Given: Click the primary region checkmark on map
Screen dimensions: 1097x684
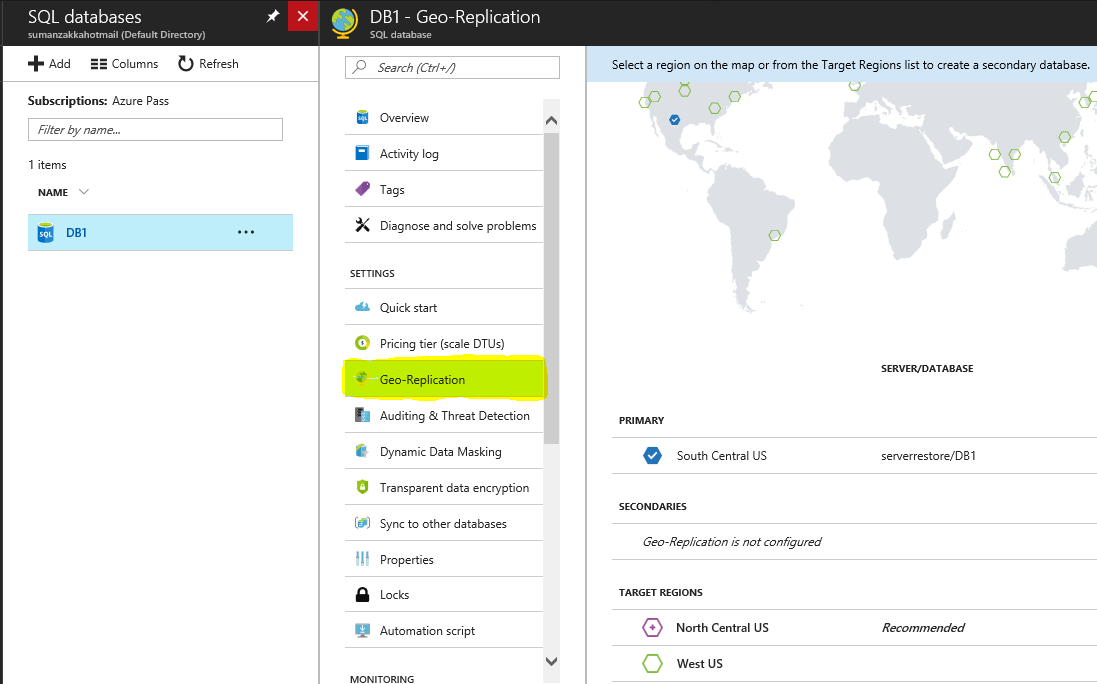Looking at the screenshot, I should point(674,120).
